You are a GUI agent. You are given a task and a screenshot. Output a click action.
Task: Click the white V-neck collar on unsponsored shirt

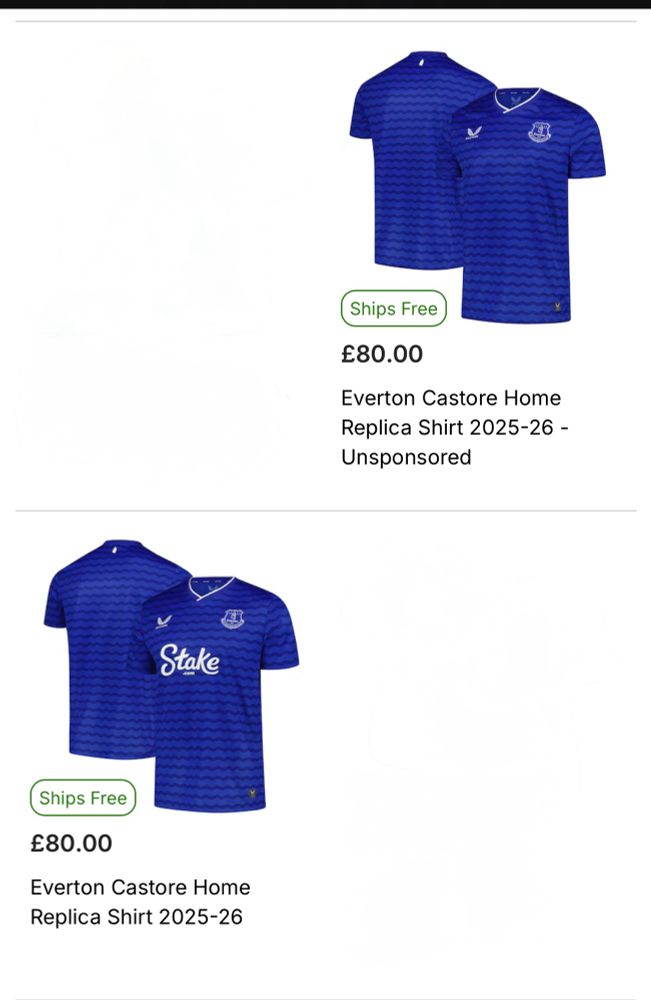coord(517,99)
